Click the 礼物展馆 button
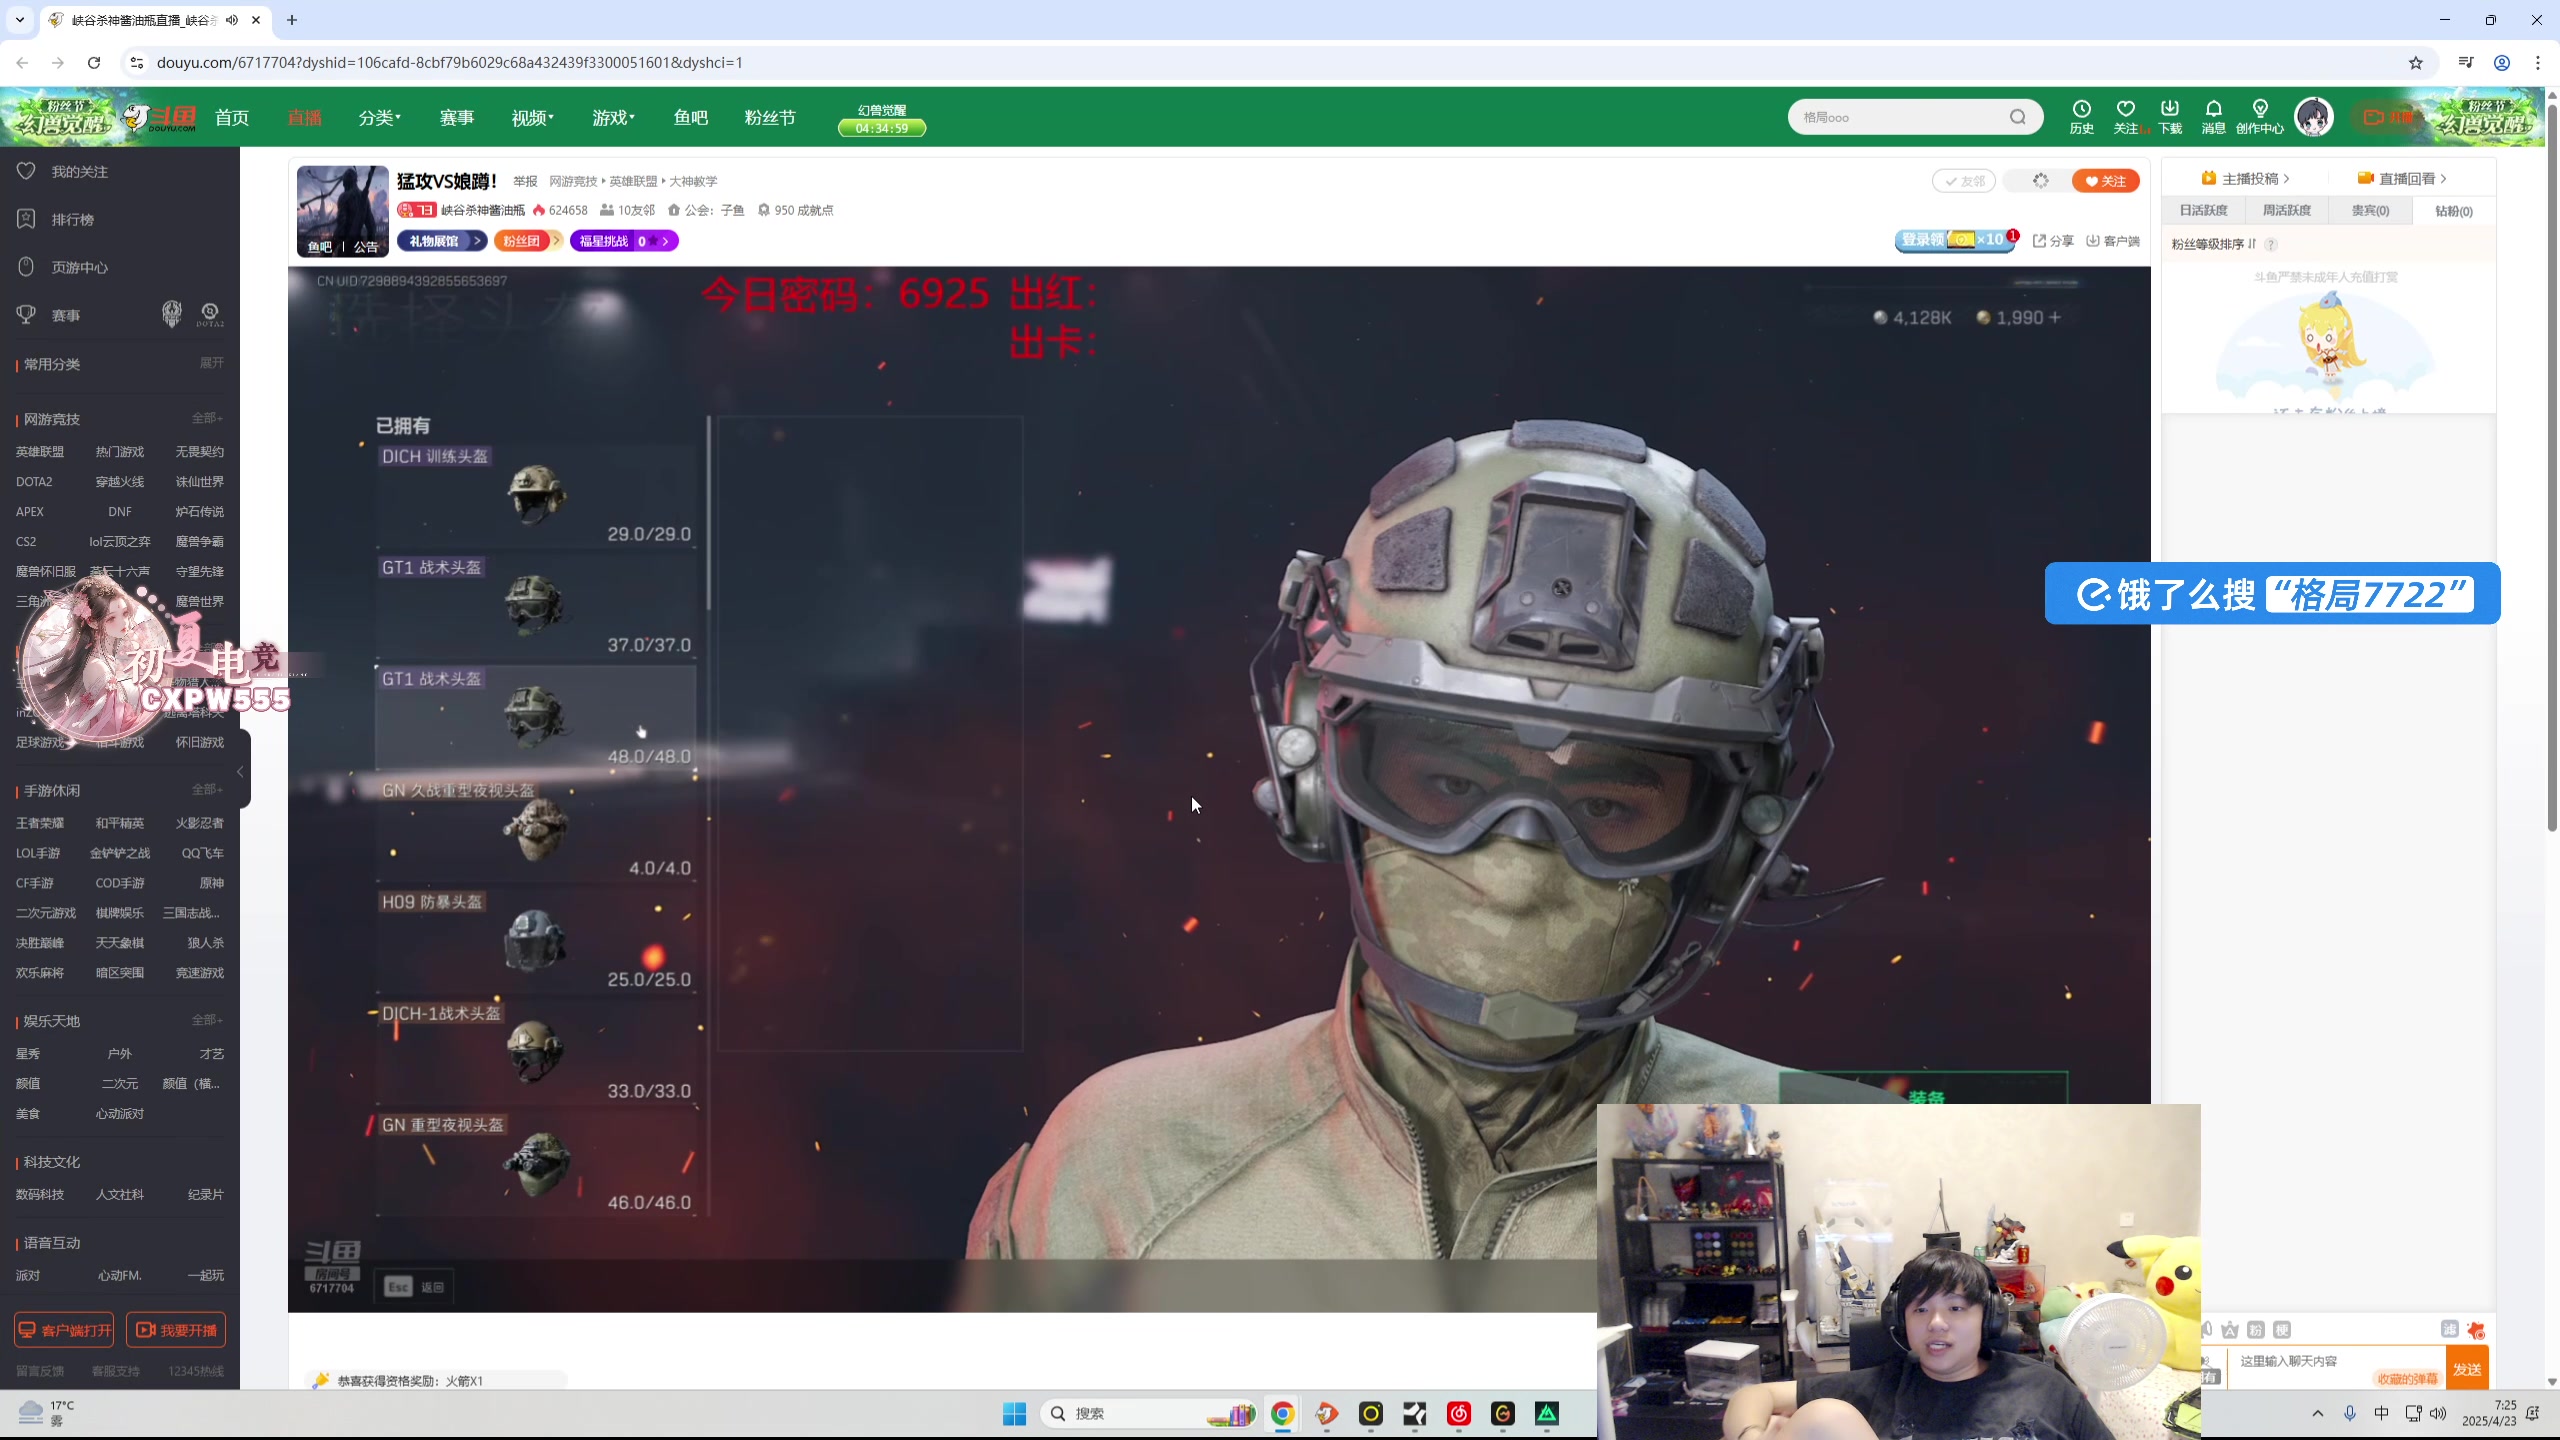The width and height of the screenshot is (2560, 1440). (x=441, y=241)
